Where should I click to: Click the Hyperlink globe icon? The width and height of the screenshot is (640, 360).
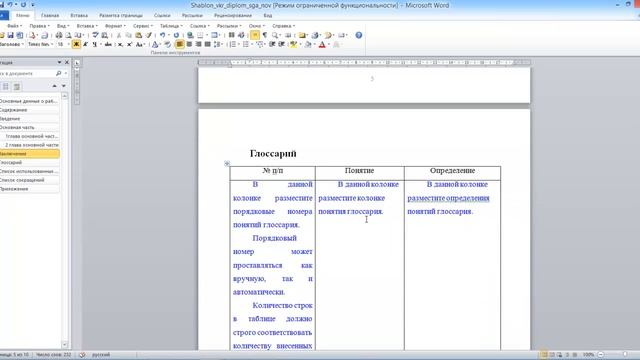[x=190, y=35]
